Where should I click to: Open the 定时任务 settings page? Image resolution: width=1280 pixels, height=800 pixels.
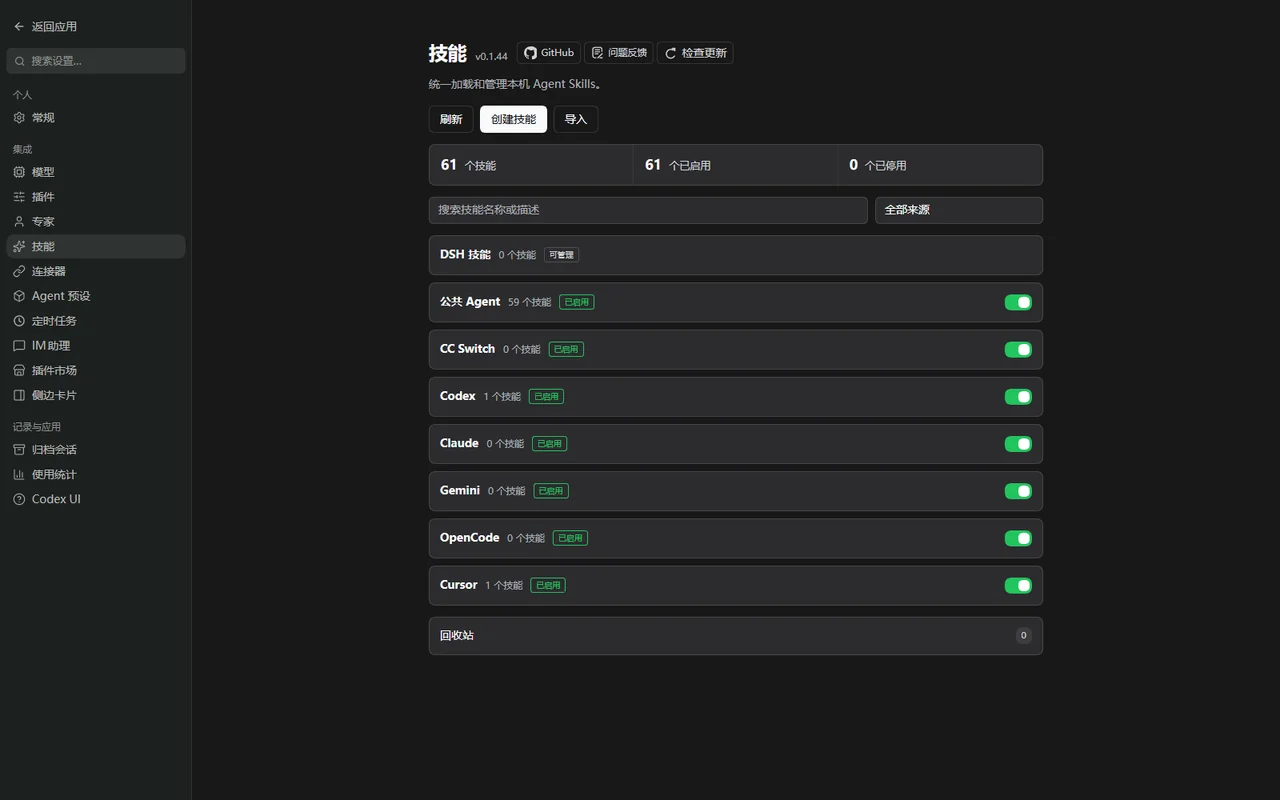pyautogui.click(x=96, y=321)
